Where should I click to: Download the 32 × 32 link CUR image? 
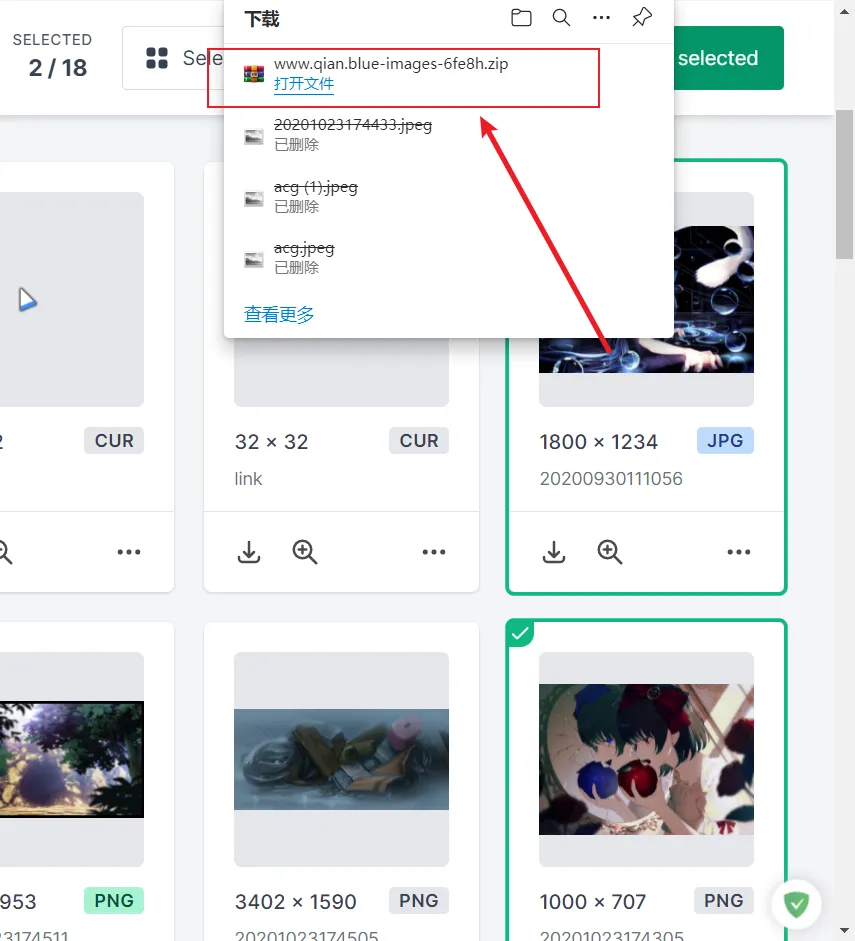click(x=248, y=552)
